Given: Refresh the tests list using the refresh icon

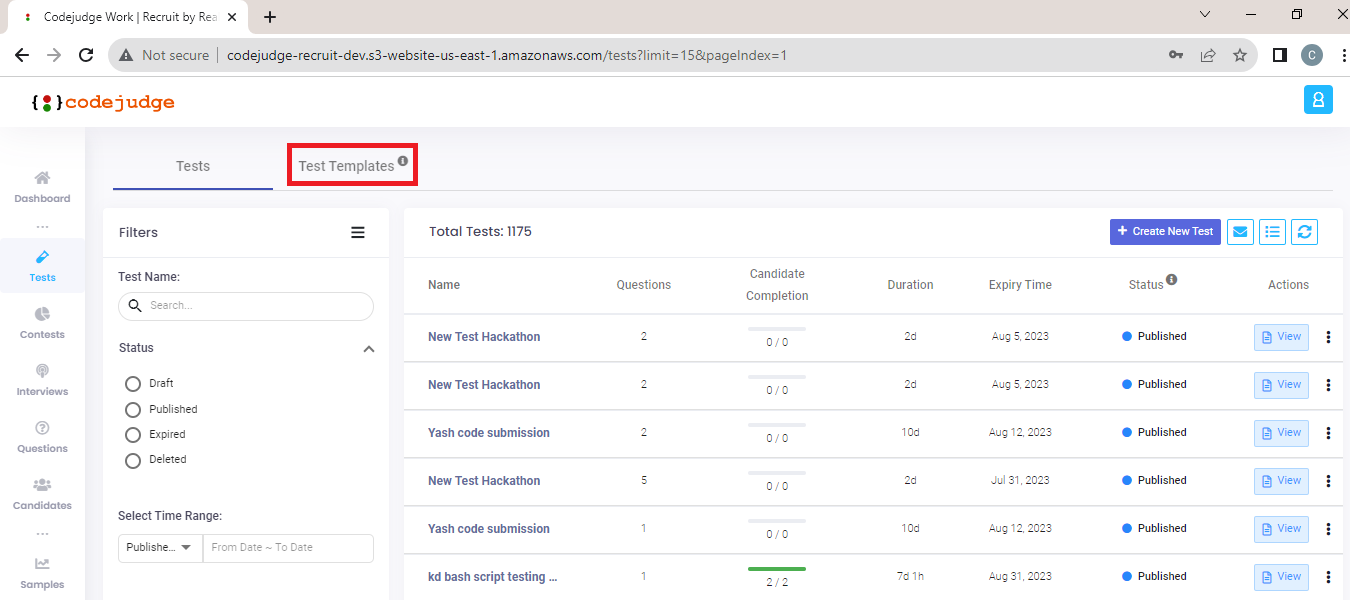Looking at the screenshot, I should click(1304, 232).
